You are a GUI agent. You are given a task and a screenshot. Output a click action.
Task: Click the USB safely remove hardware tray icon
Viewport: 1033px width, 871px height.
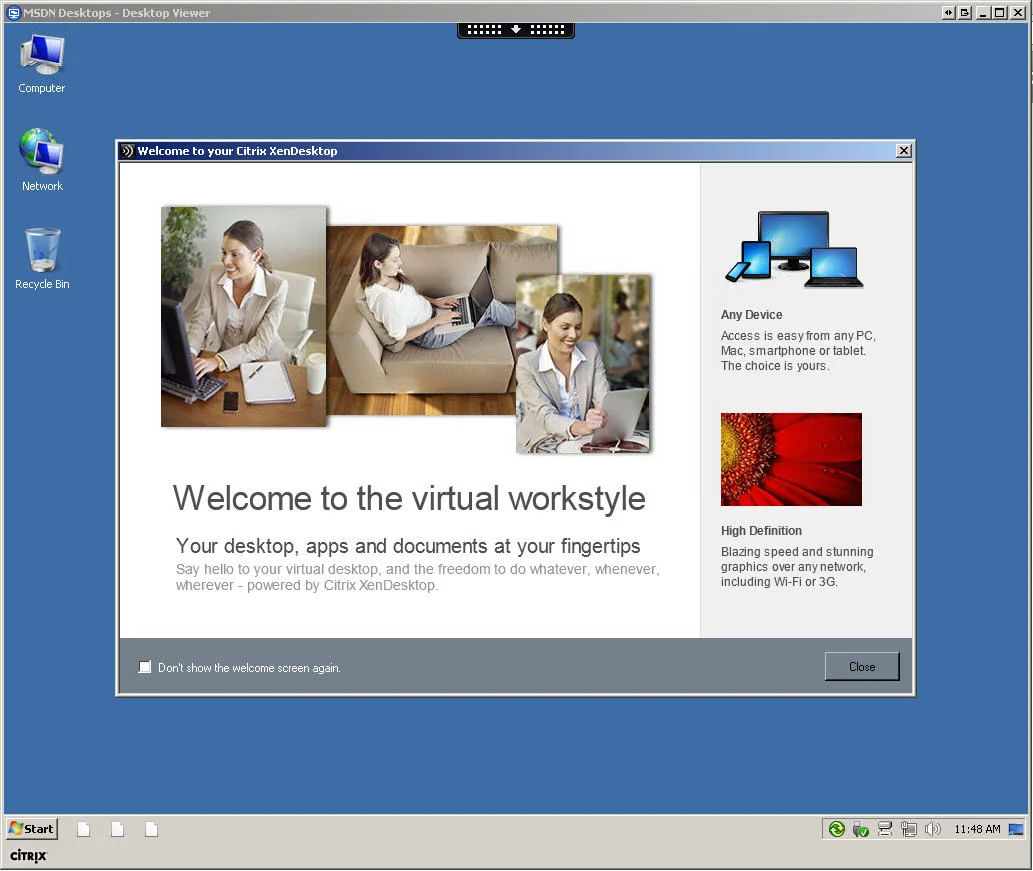pyautogui.click(x=860, y=829)
